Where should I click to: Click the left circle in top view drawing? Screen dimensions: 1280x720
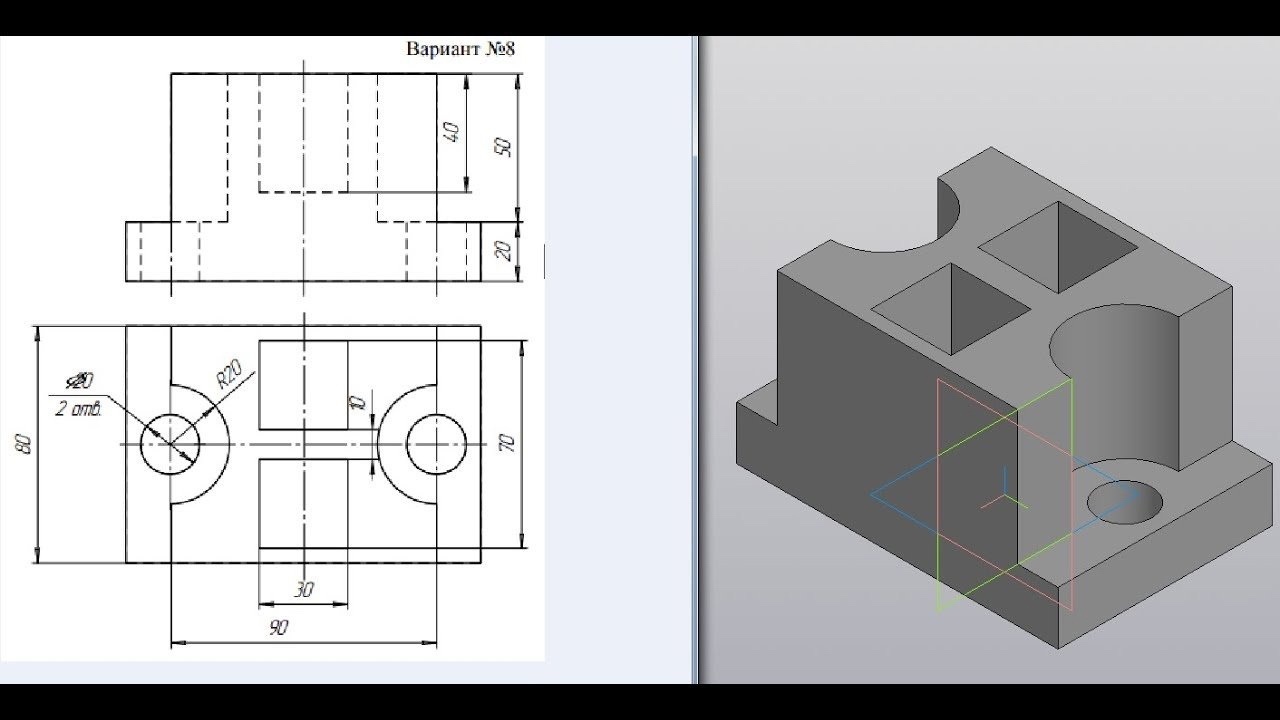pyautogui.click(x=169, y=445)
